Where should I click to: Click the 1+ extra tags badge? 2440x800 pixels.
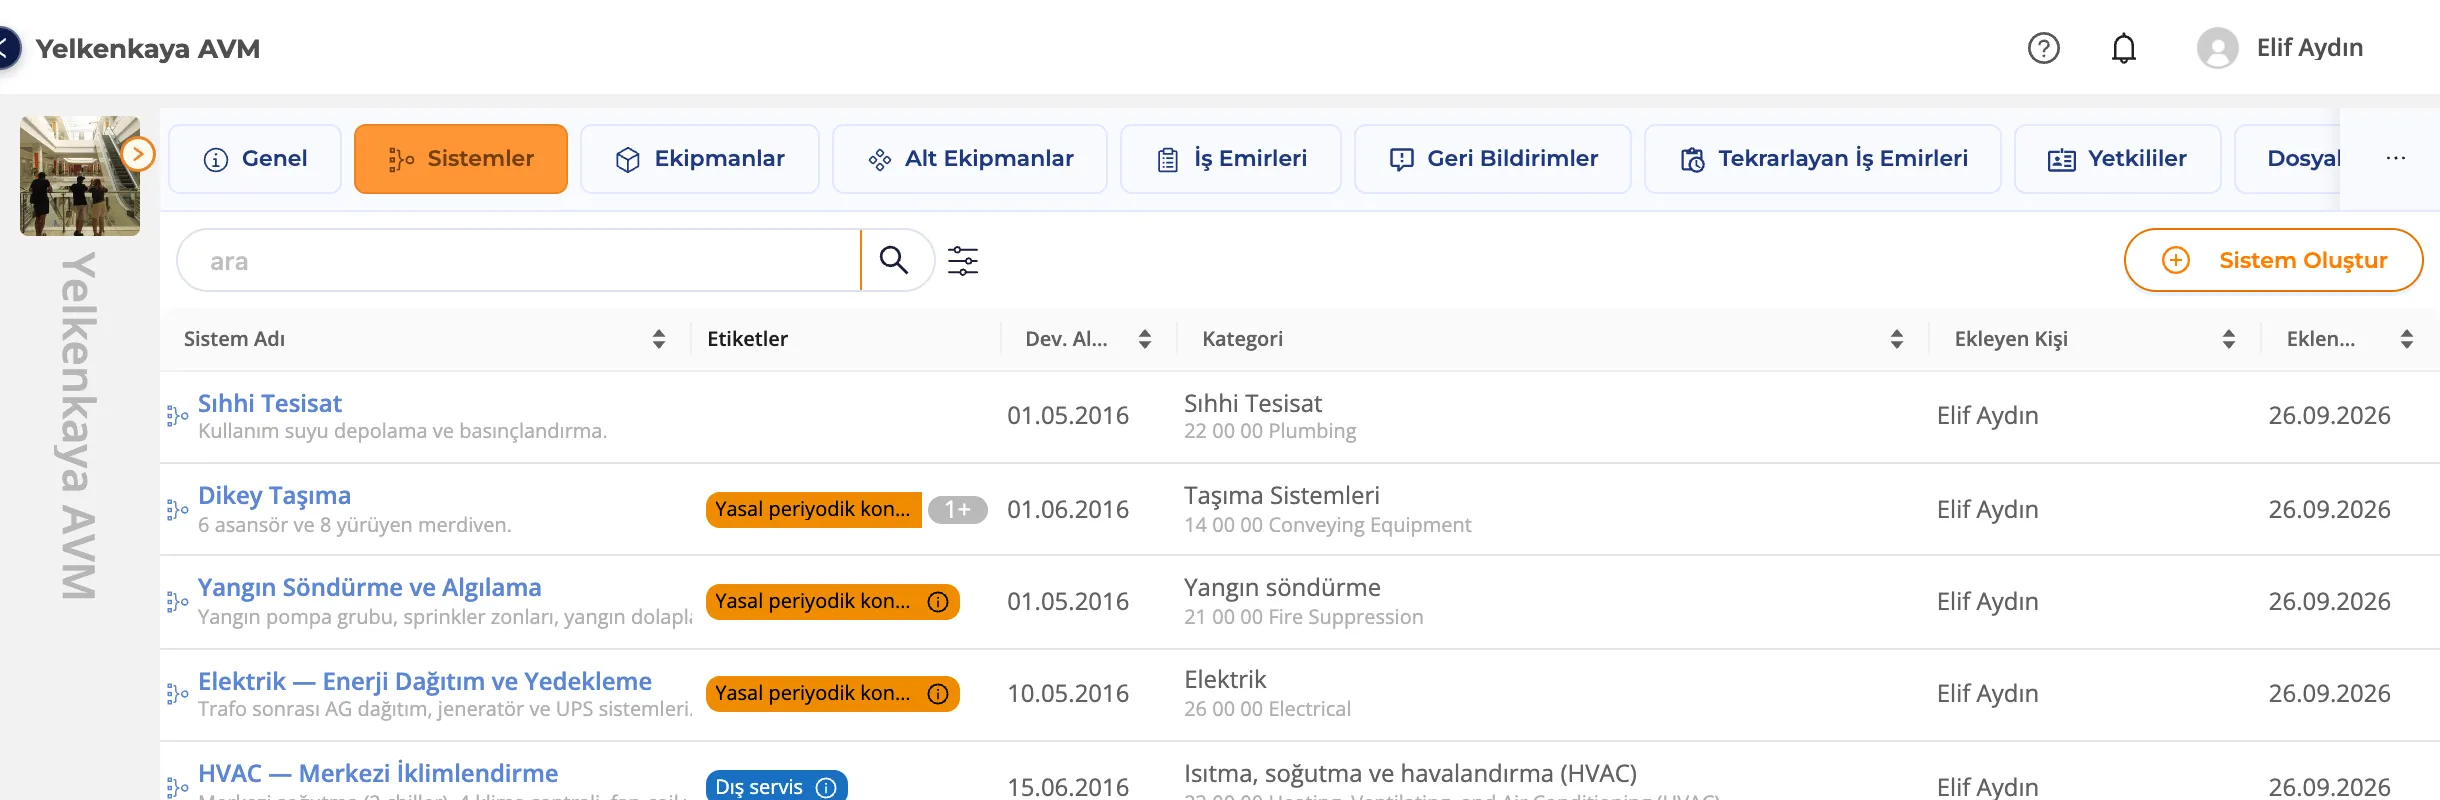[x=958, y=510]
